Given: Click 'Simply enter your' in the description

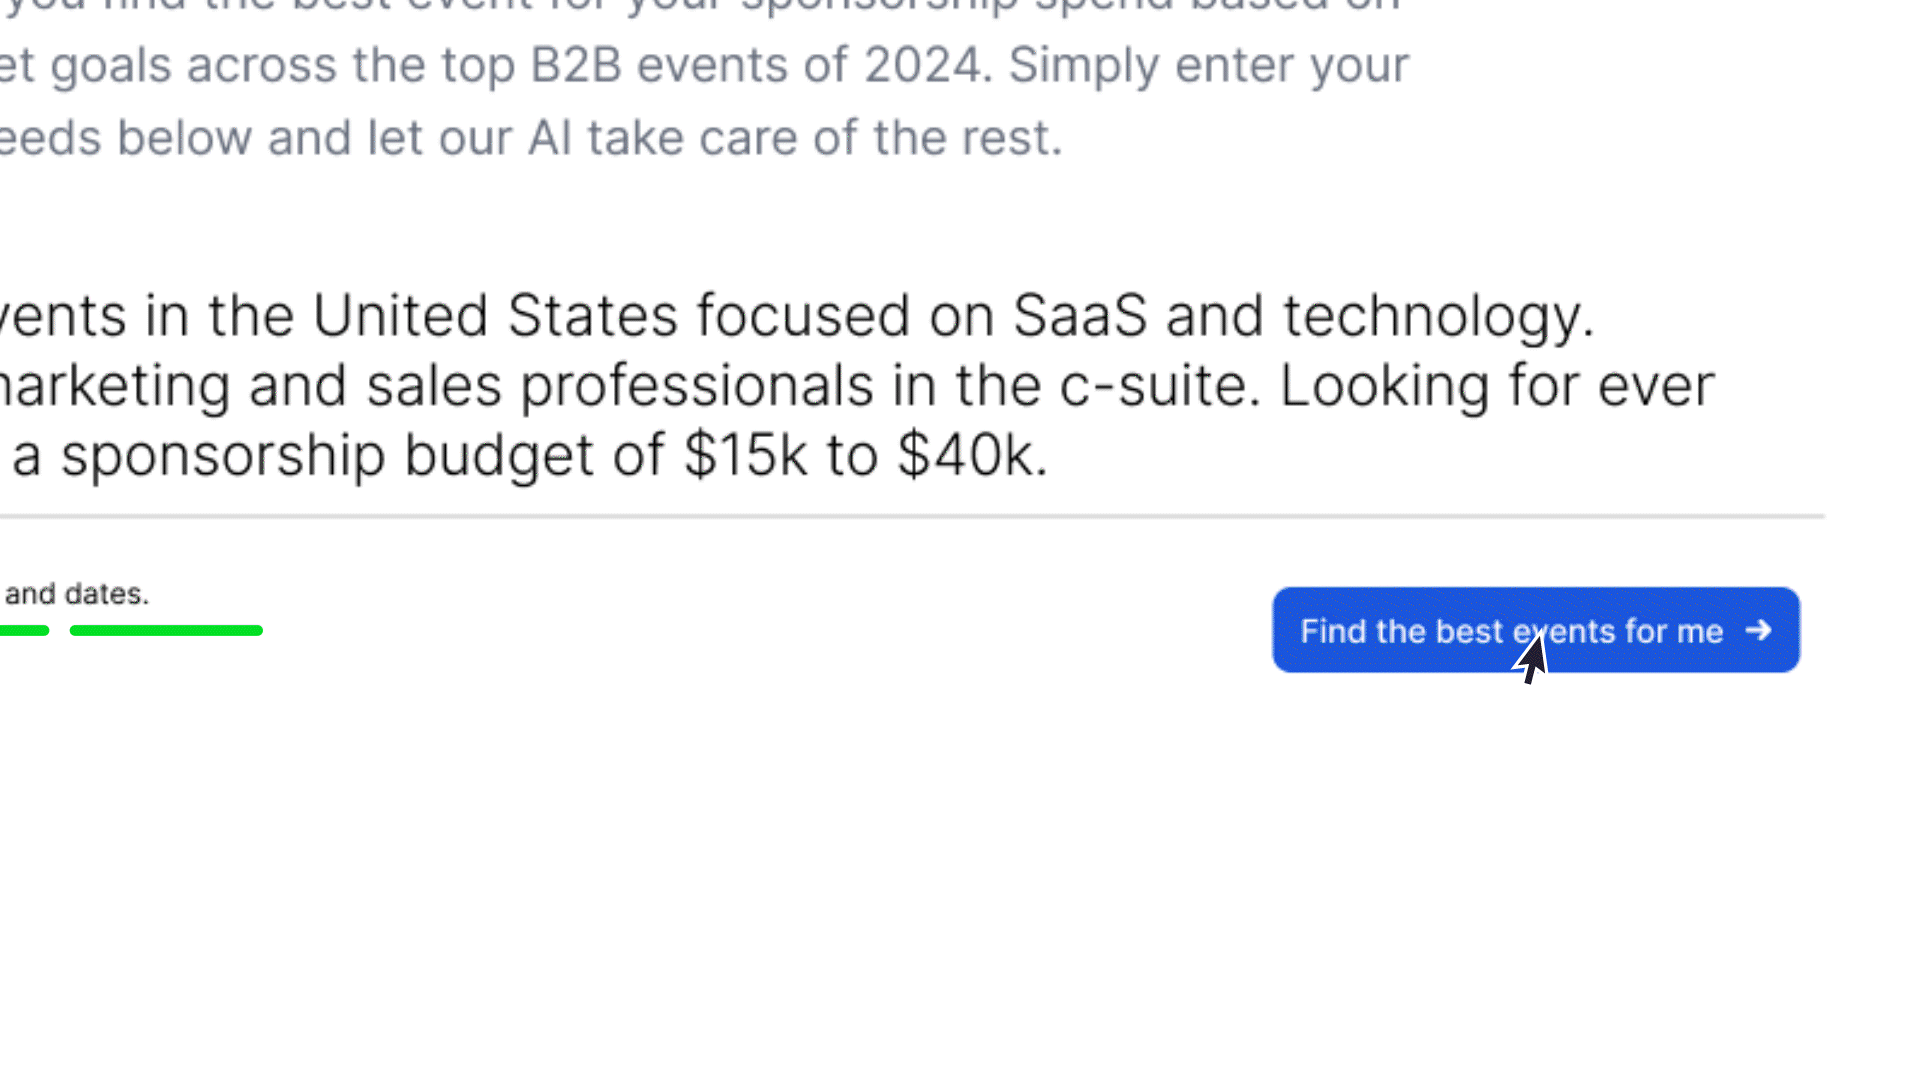Looking at the screenshot, I should (1208, 66).
